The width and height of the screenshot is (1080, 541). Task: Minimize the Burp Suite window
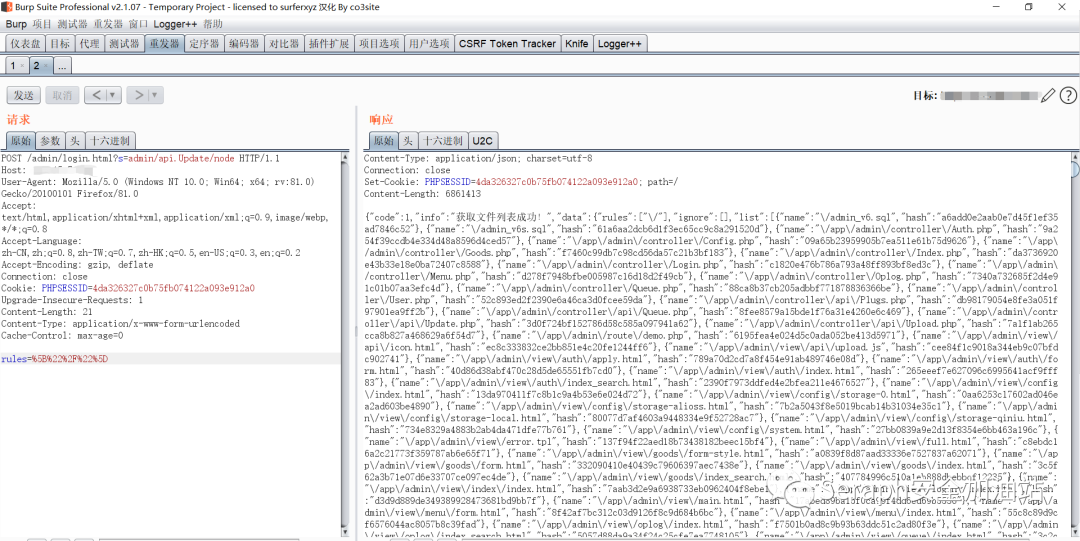[998, 7]
